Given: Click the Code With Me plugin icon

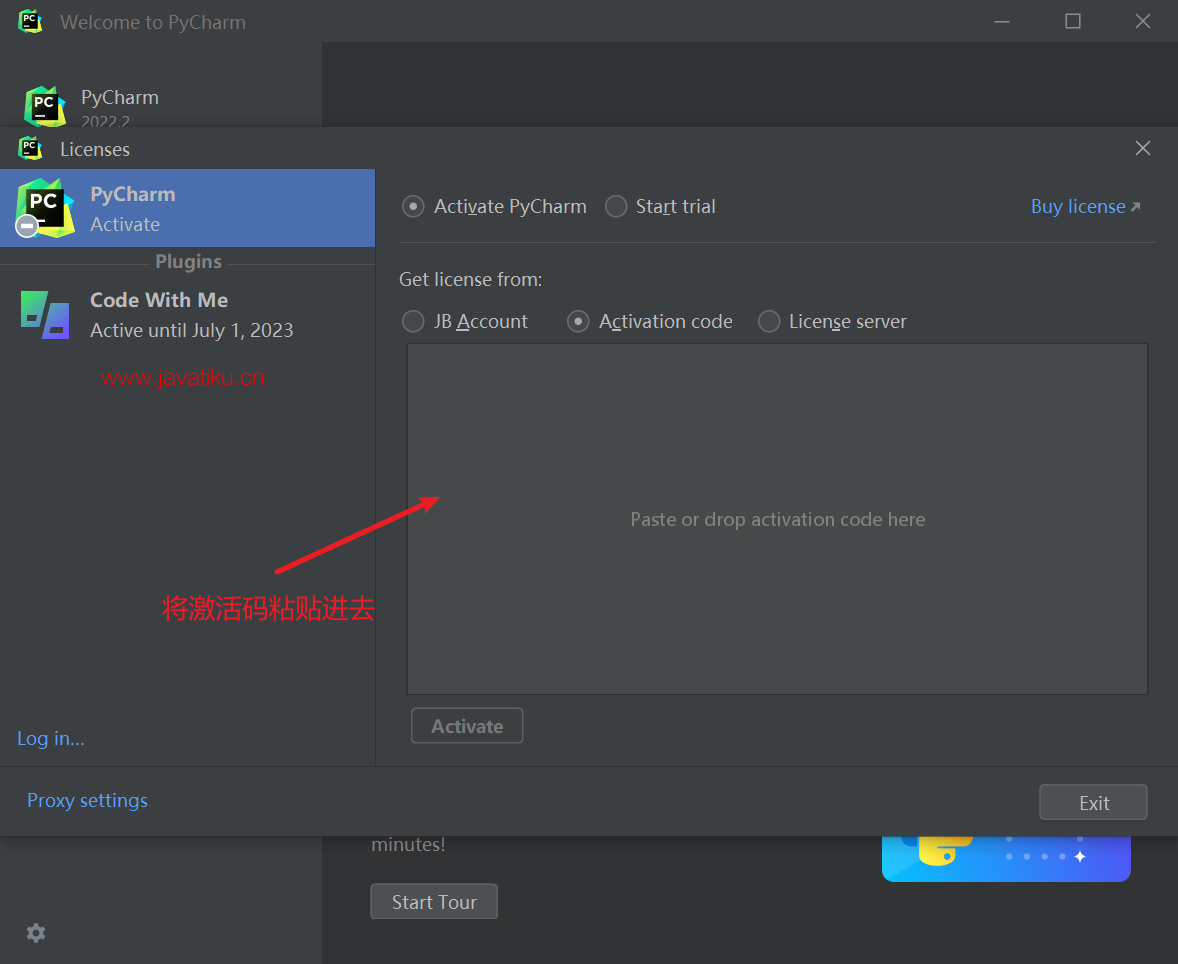Looking at the screenshot, I should click(x=45, y=315).
